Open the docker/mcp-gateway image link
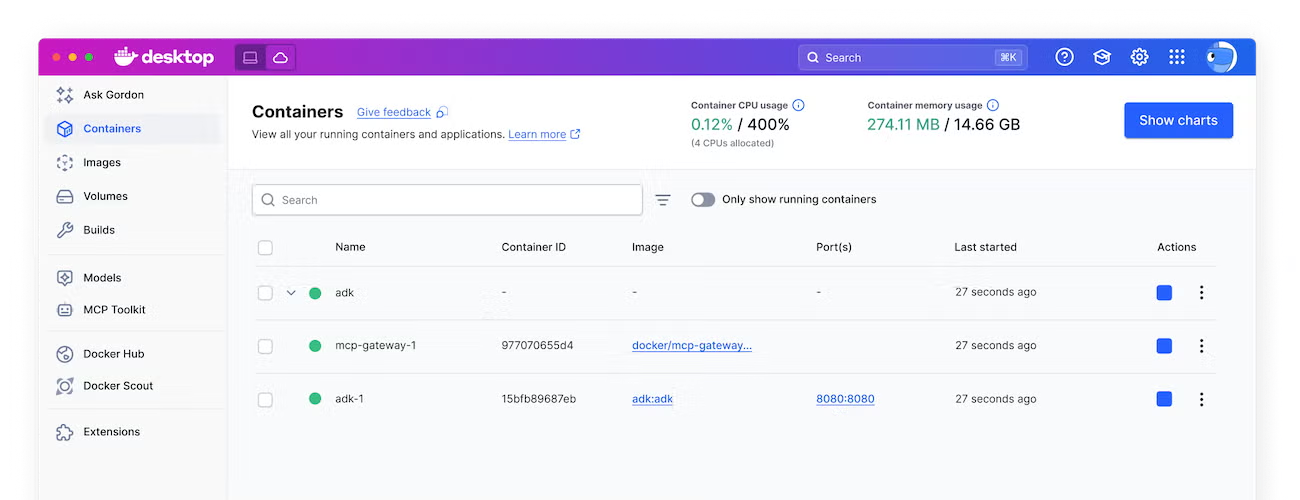1300x500 pixels. click(x=692, y=346)
